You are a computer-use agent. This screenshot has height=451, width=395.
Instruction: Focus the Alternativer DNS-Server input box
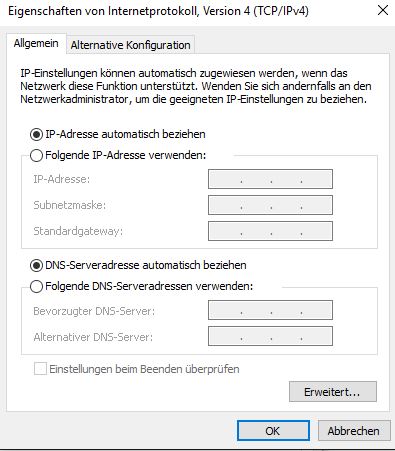(270, 336)
